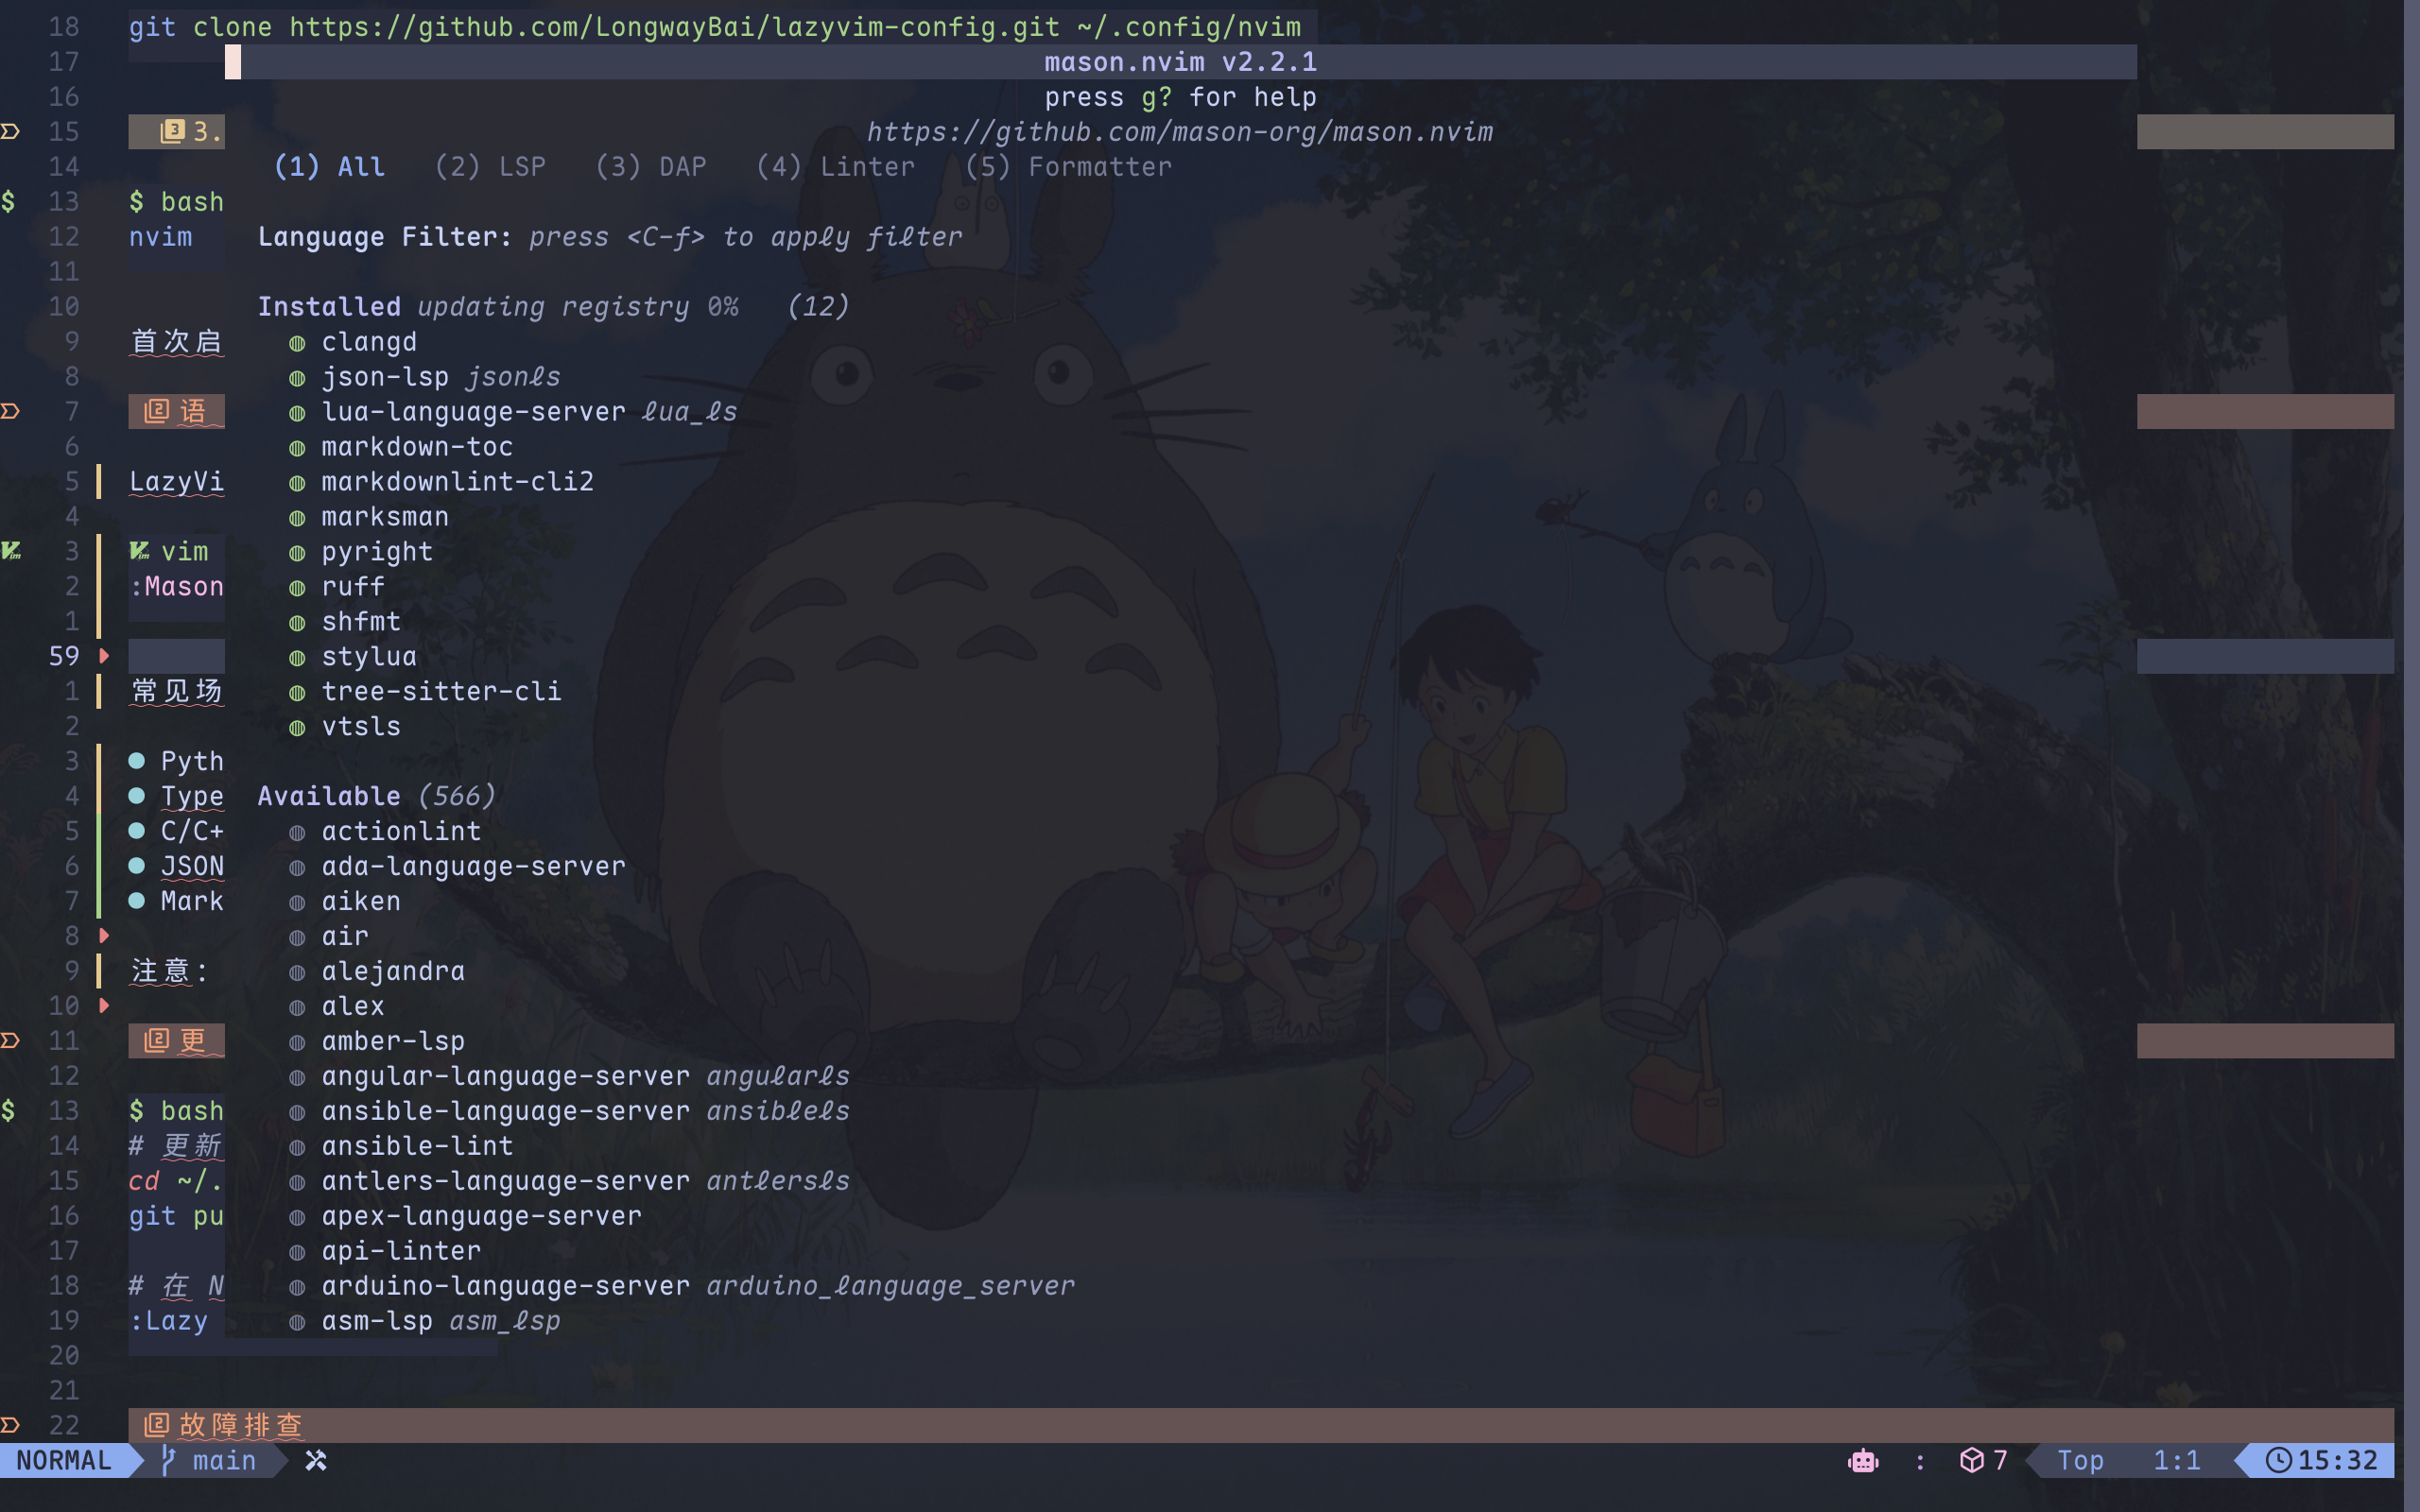
Task: Click the lua-language-server package entry
Action: pos(473,412)
